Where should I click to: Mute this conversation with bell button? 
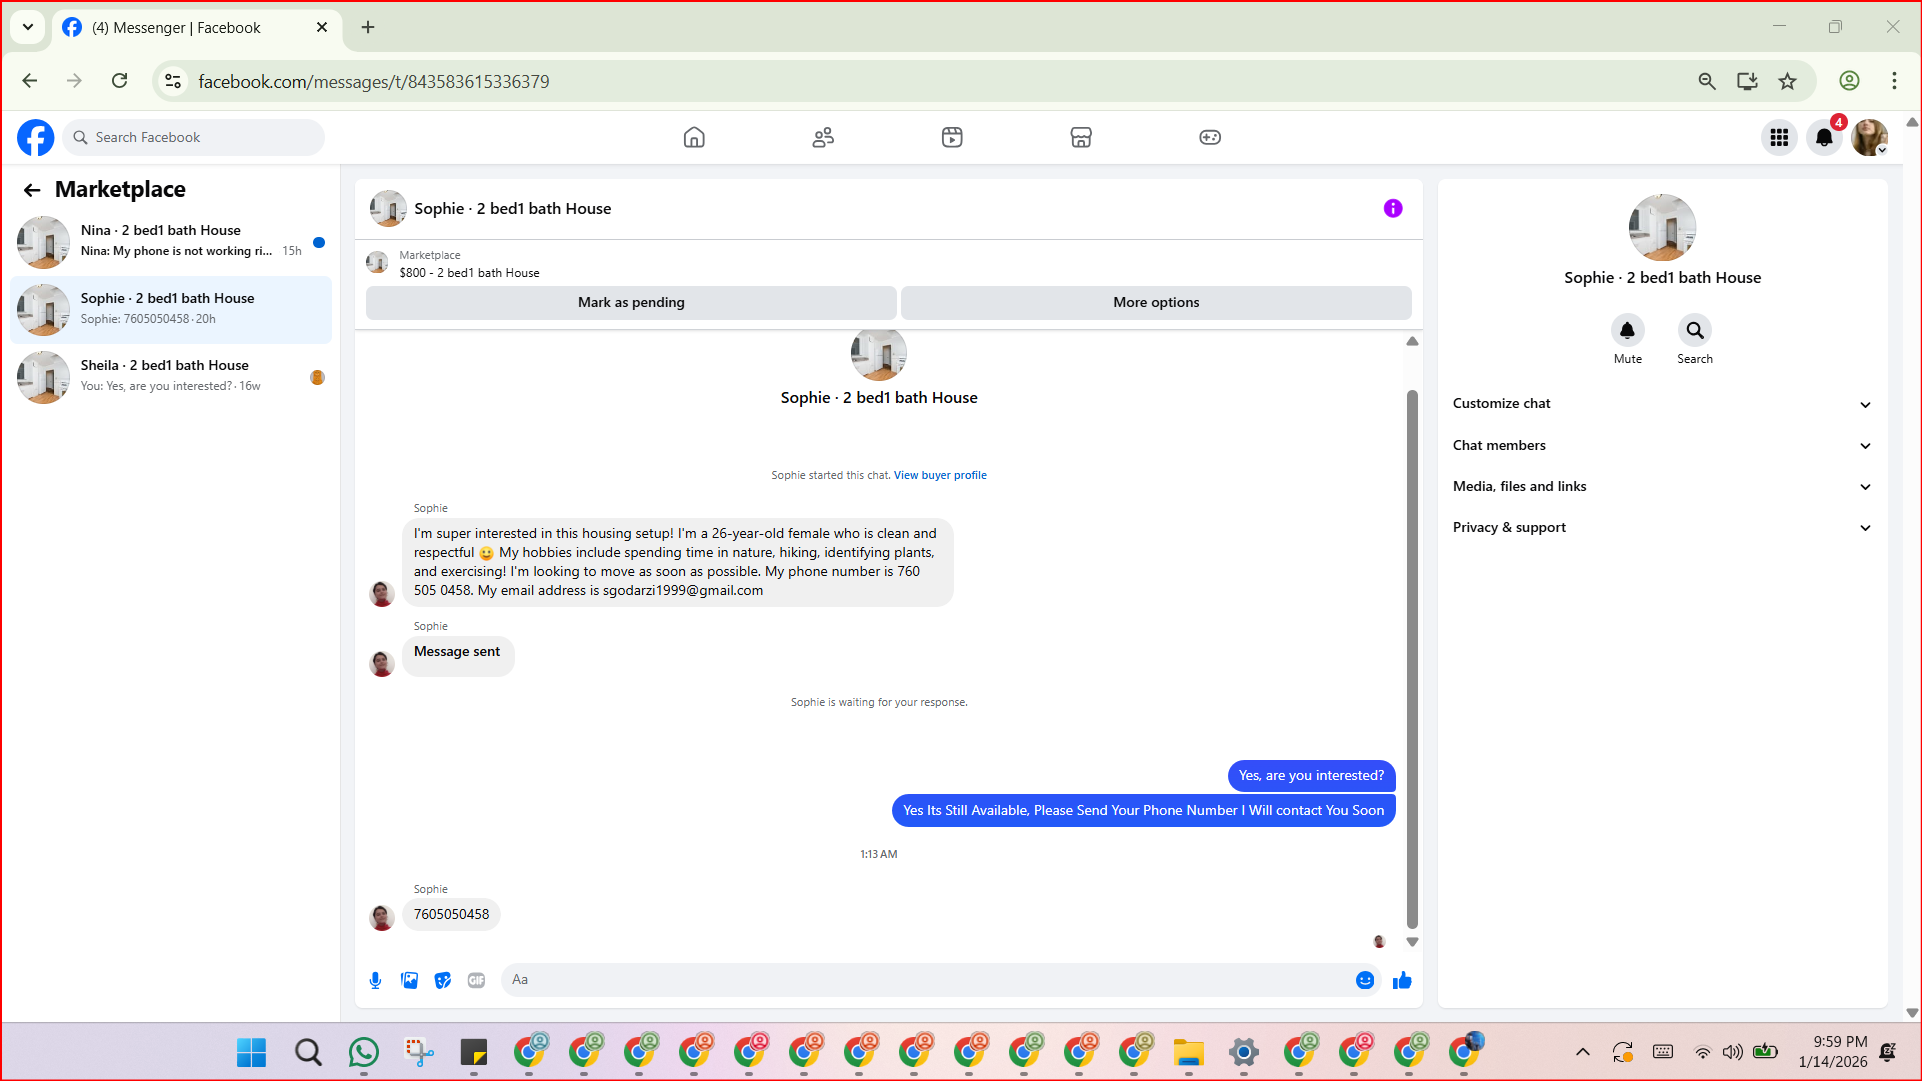(1627, 331)
